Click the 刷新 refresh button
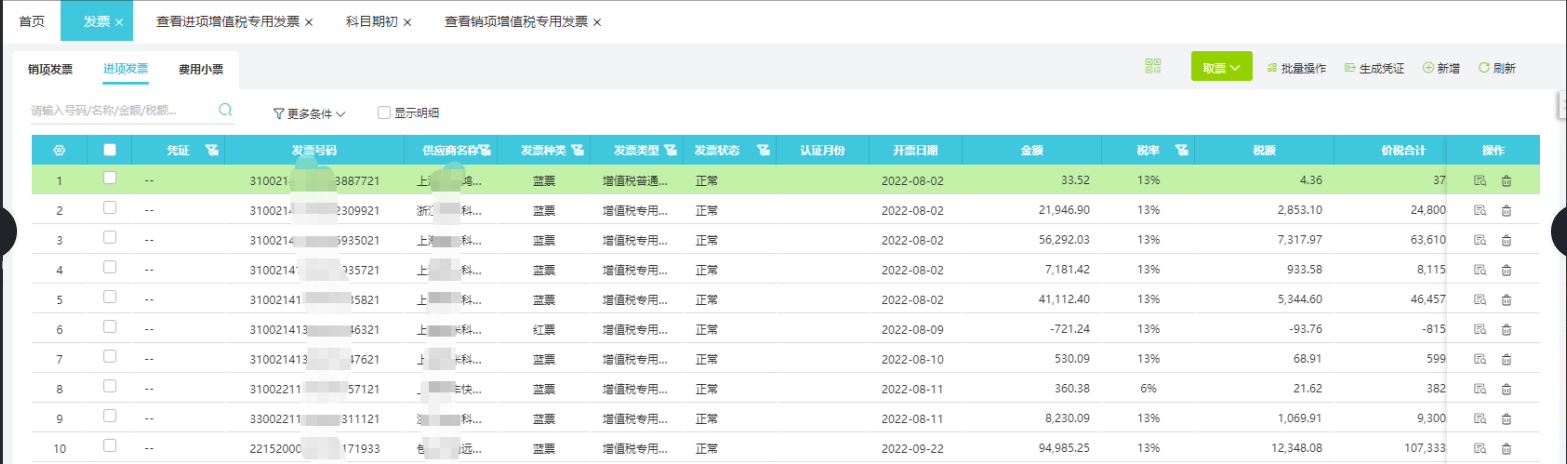 [x=1497, y=68]
